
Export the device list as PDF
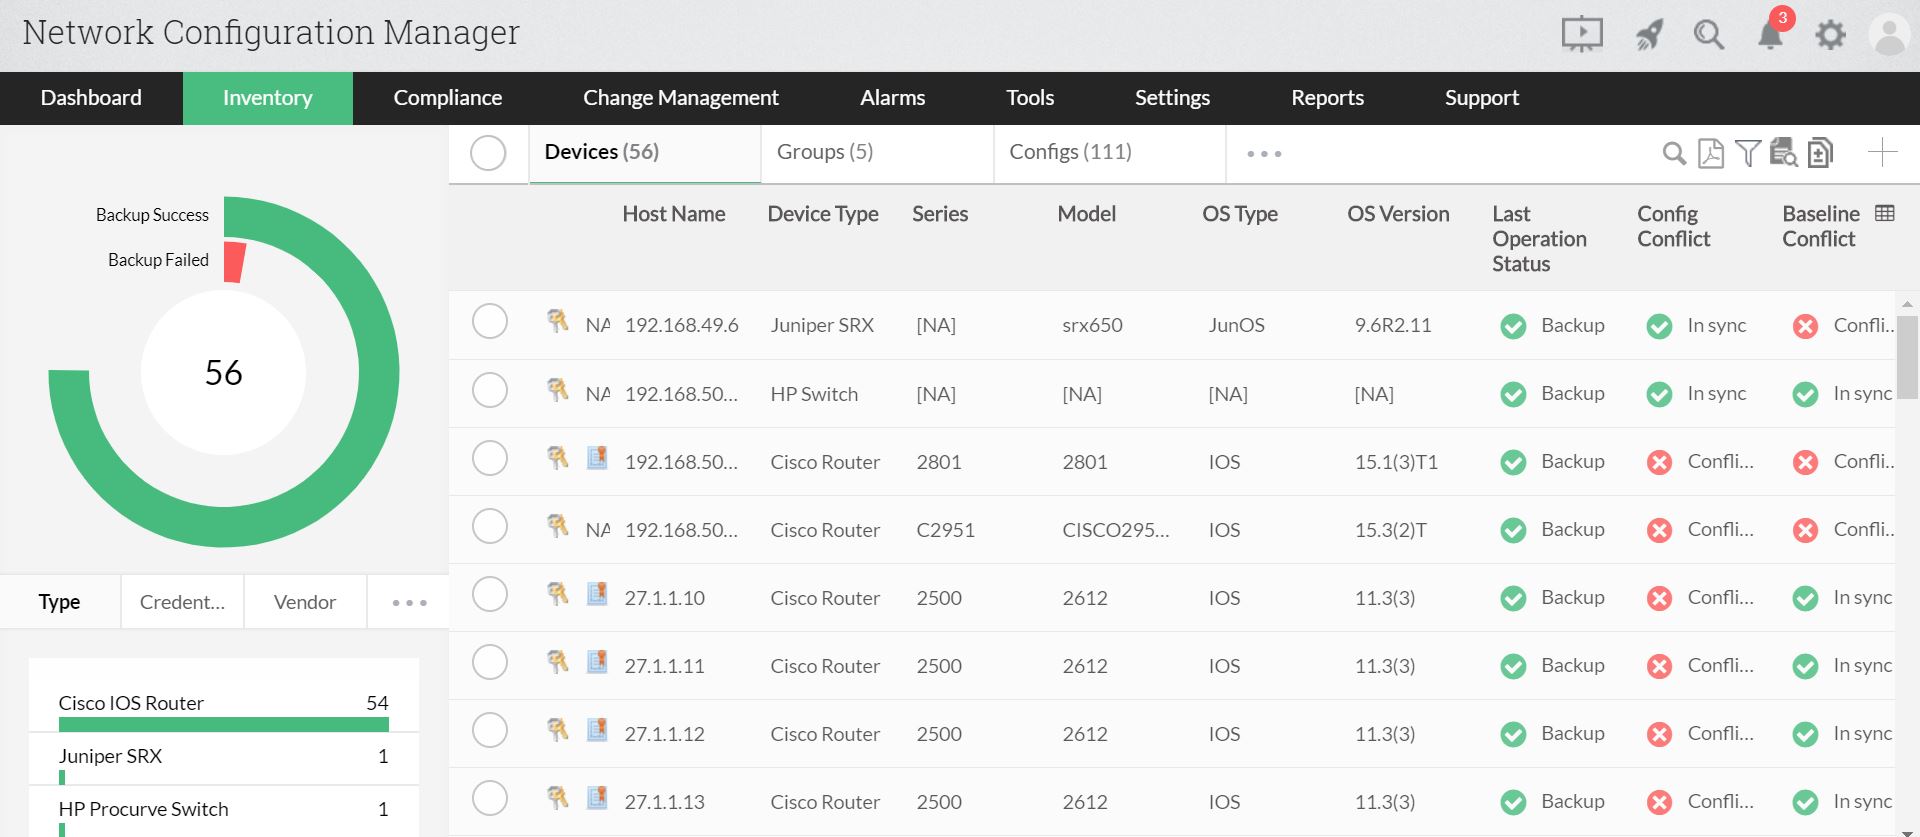(1711, 153)
